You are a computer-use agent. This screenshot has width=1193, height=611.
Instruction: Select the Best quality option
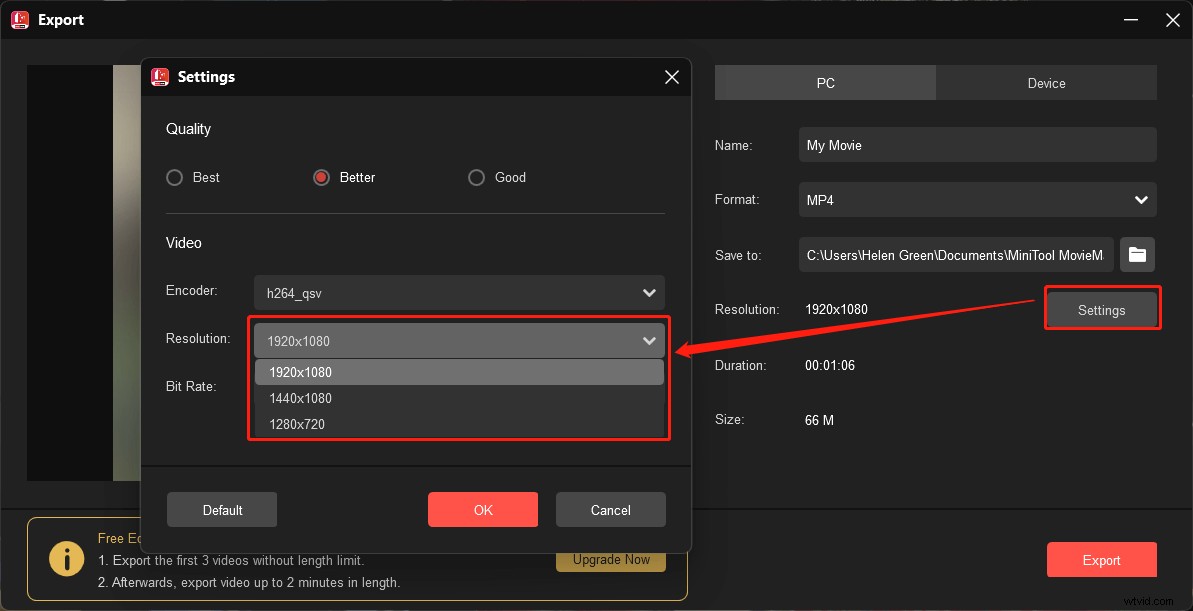tap(173, 177)
